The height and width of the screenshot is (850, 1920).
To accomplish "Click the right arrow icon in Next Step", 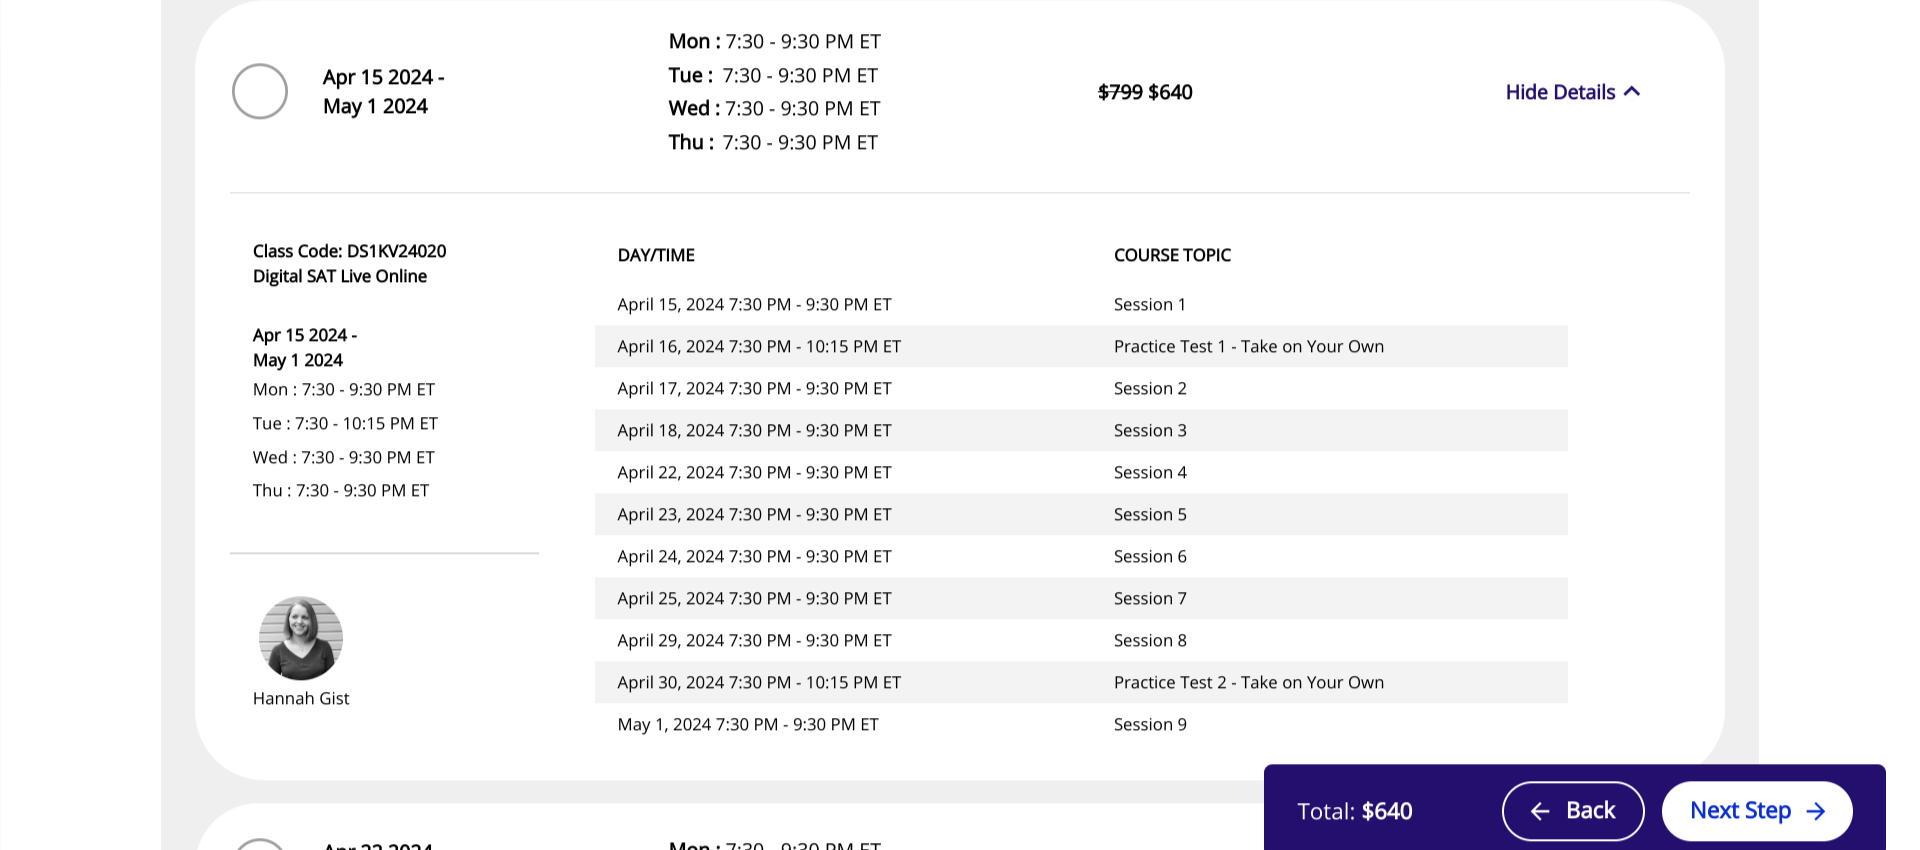I will pos(1816,811).
